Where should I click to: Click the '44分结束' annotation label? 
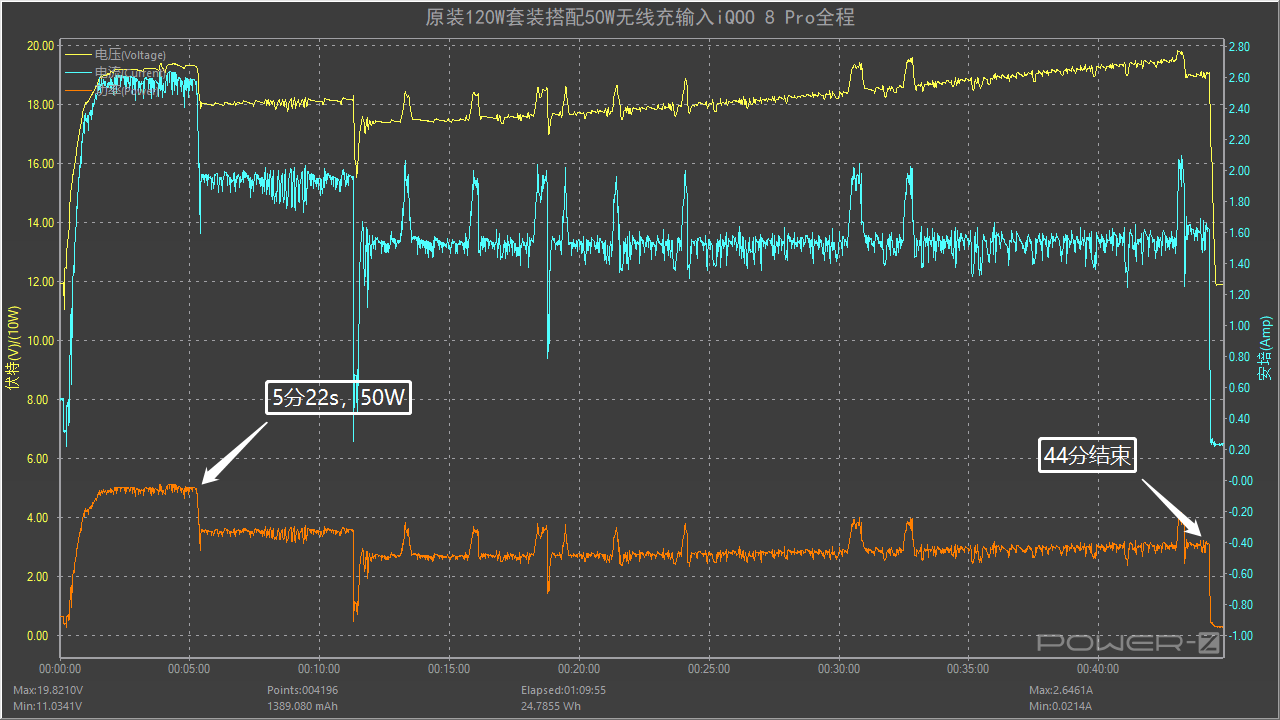coord(1087,456)
